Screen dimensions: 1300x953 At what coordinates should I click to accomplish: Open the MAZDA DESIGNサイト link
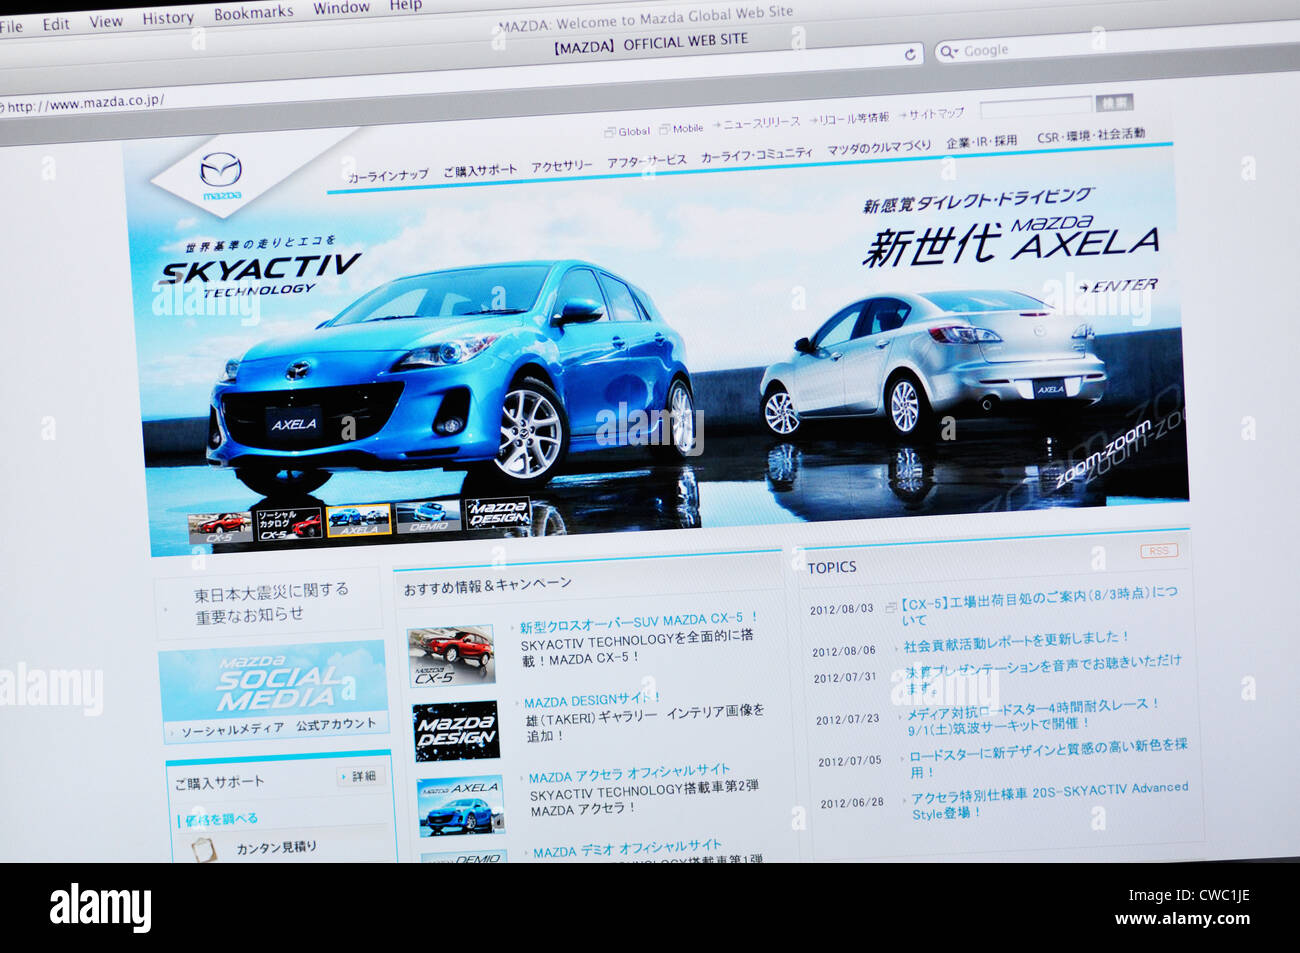point(590,699)
